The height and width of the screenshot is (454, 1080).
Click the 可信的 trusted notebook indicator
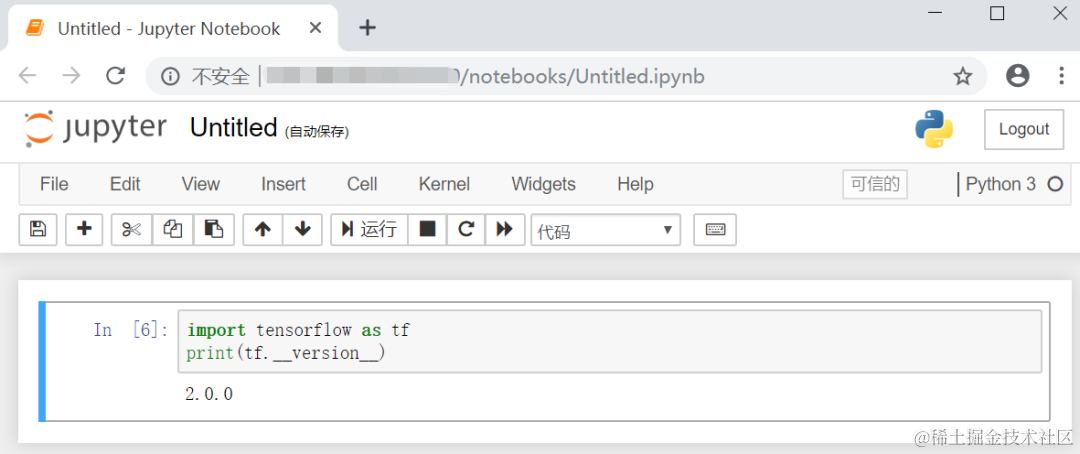[875, 185]
